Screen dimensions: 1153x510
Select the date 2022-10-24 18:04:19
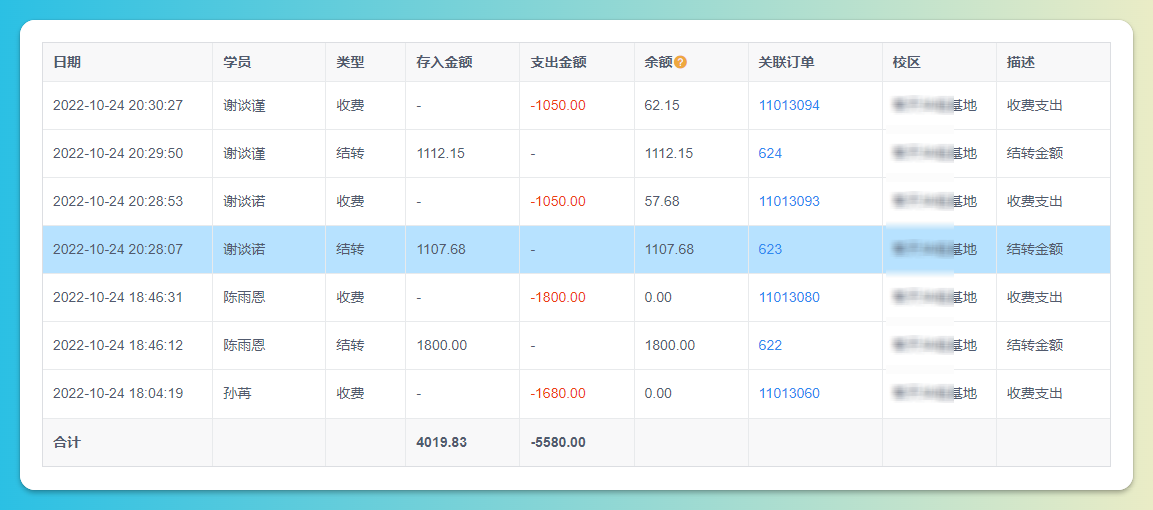click(x=118, y=393)
